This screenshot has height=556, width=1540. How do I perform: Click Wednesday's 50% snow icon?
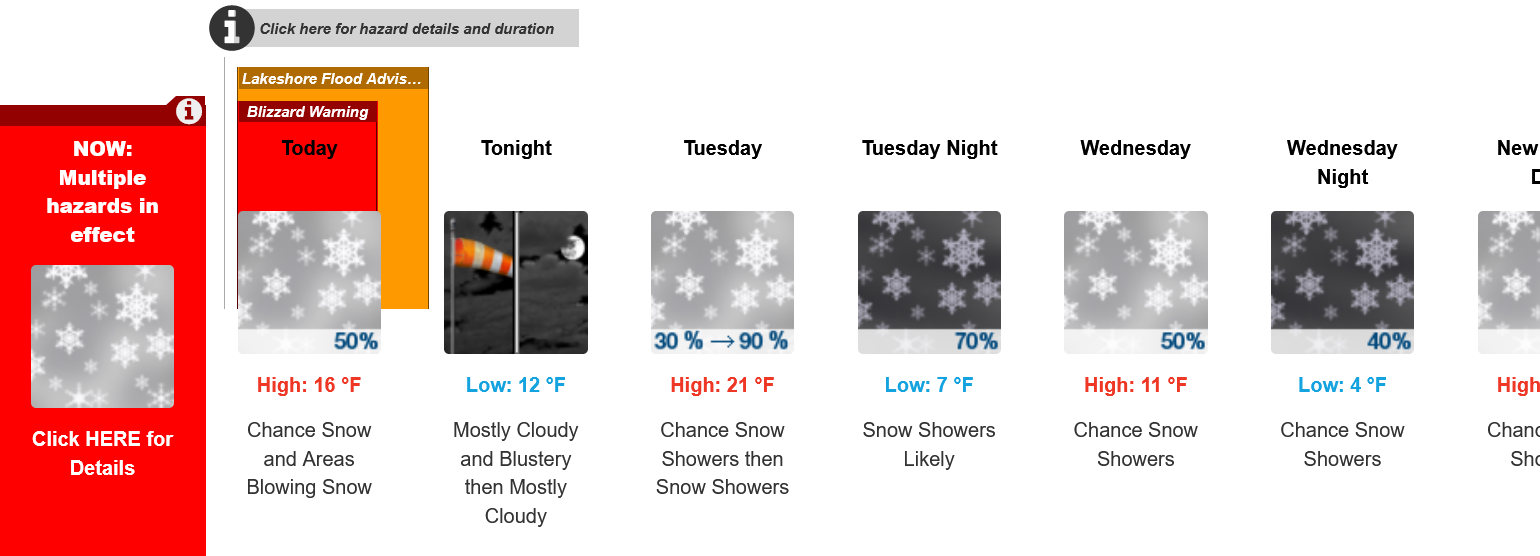click(x=1136, y=282)
